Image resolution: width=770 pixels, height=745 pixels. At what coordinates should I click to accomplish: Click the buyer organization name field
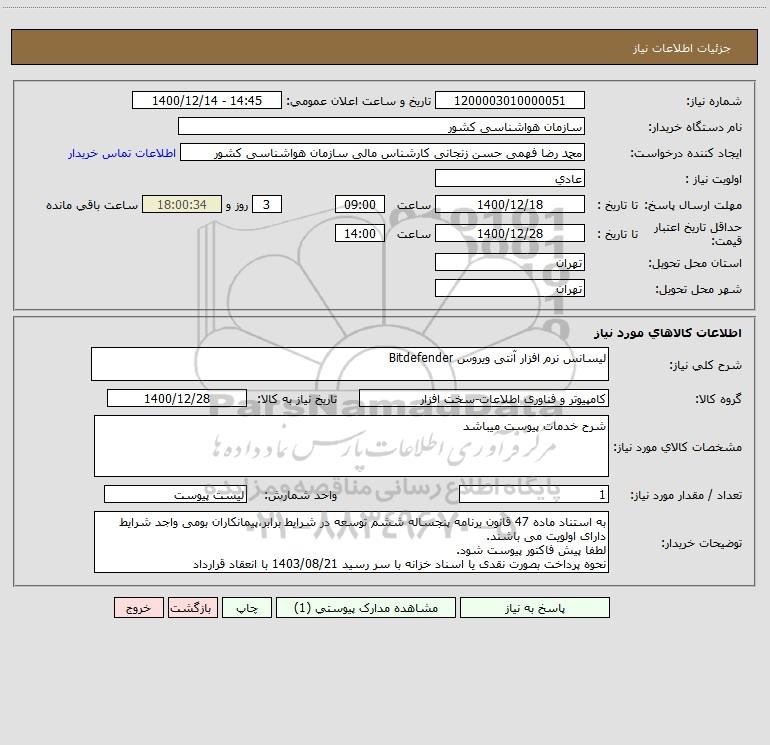pos(381,127)
